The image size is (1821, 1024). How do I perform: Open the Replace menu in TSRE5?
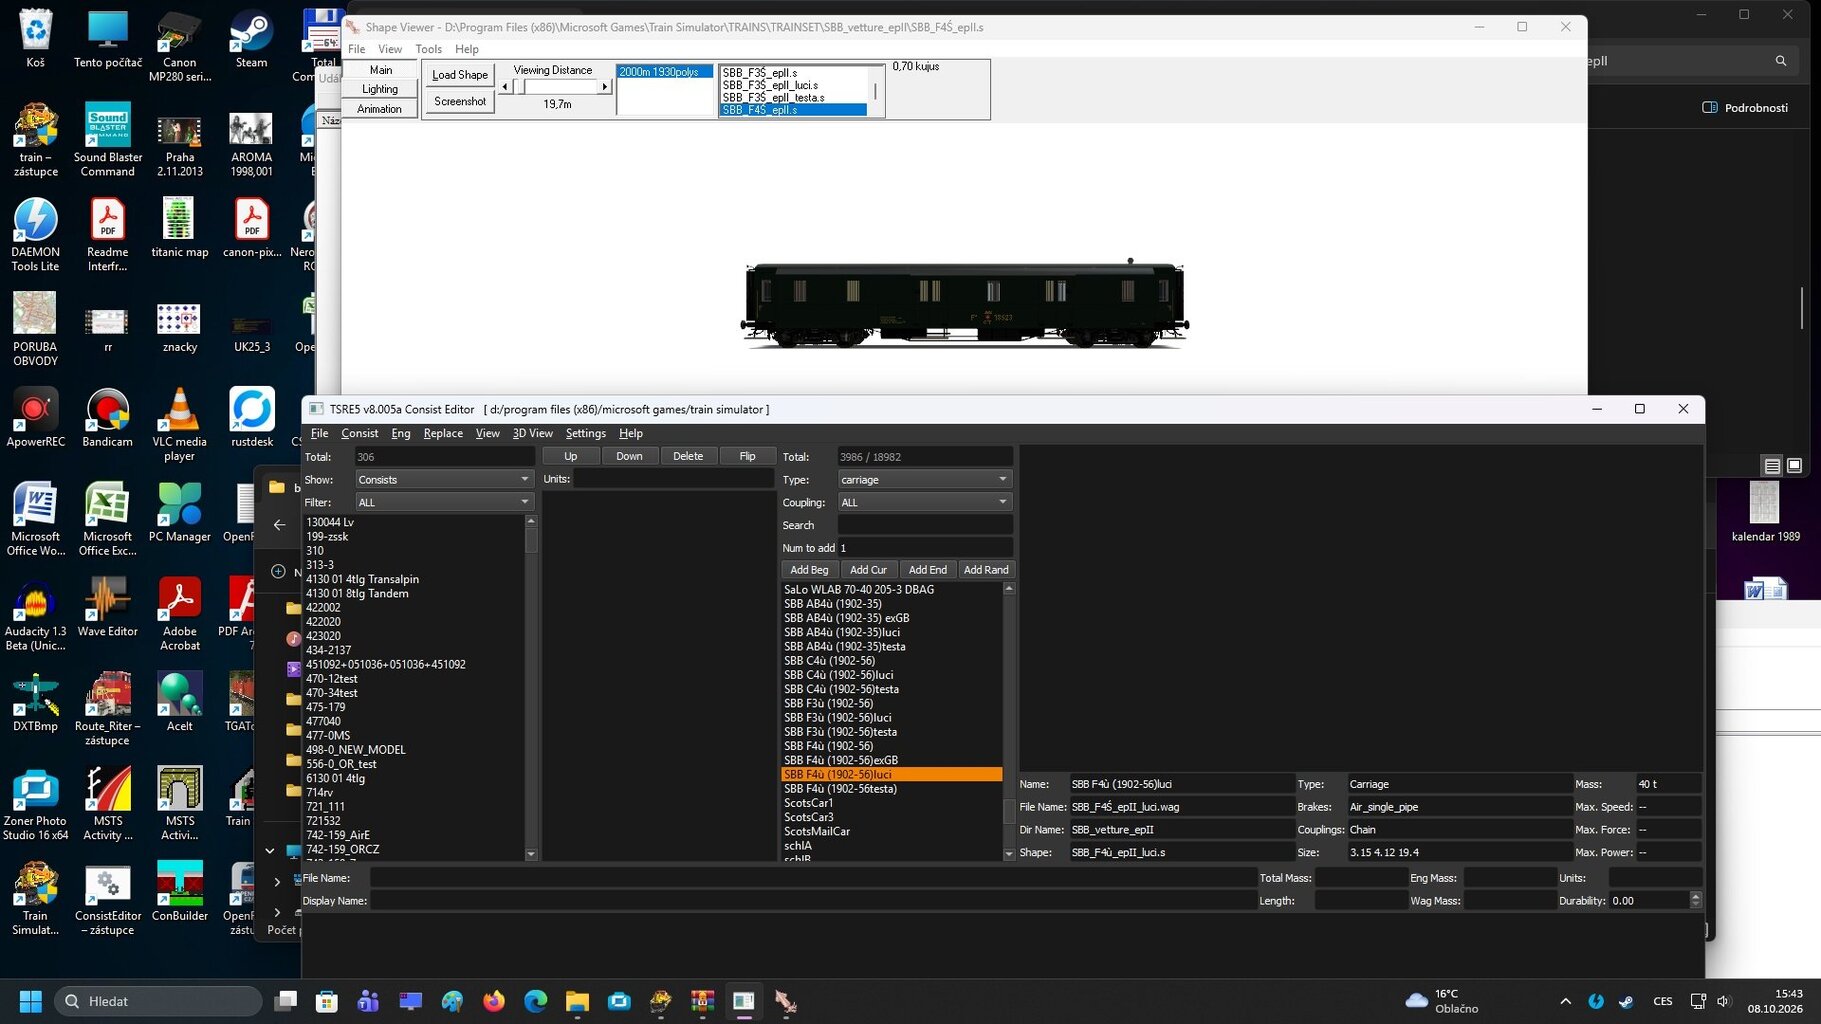click(x=443, y=433)
